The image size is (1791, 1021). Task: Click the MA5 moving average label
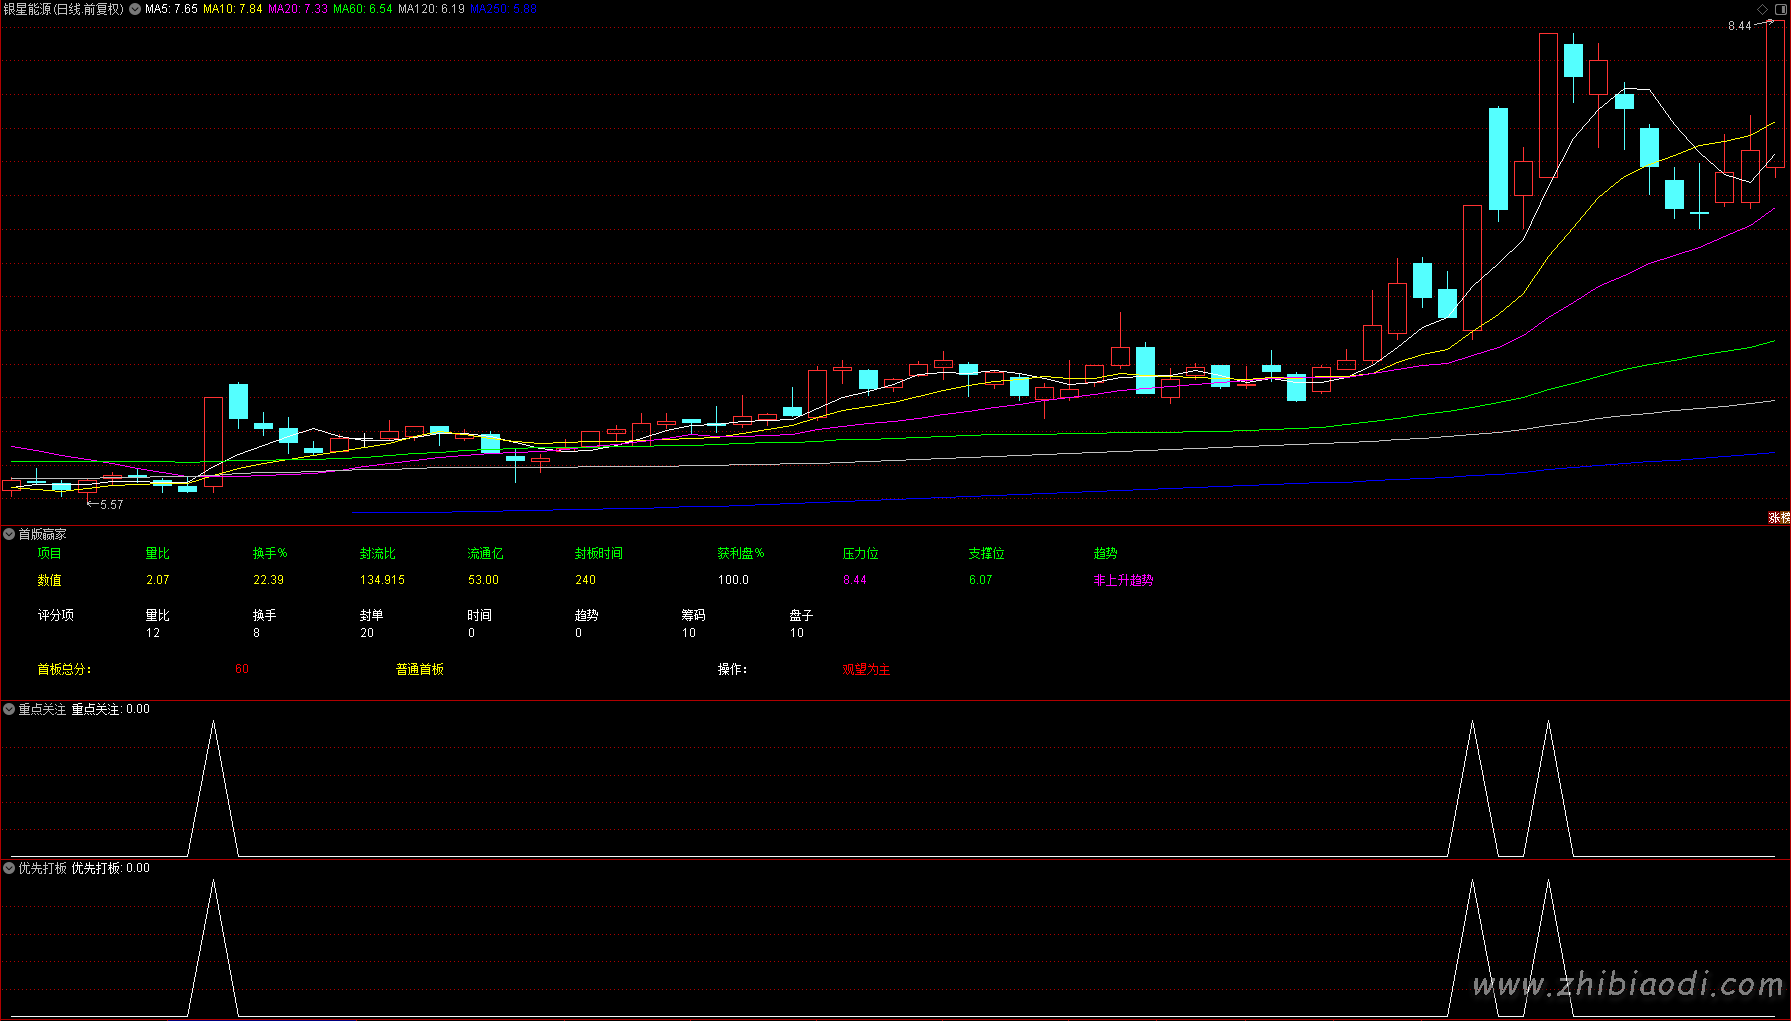171,9
